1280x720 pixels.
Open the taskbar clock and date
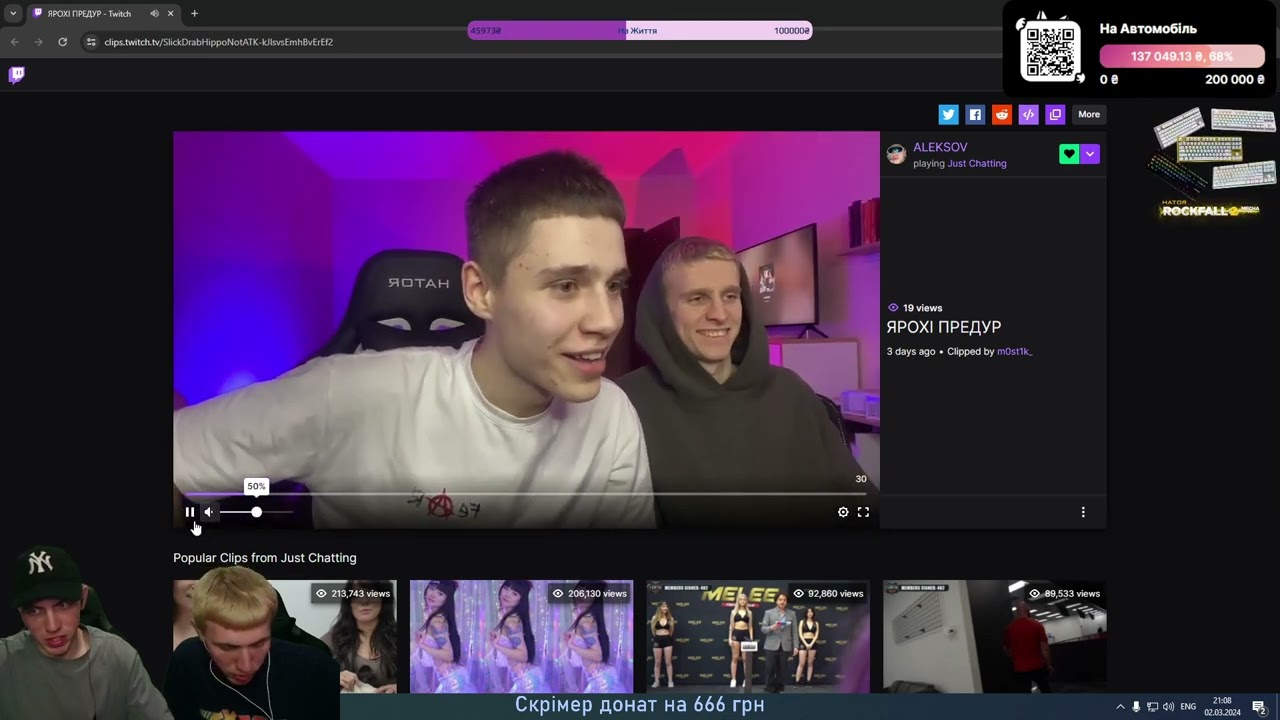(1221, 707)
